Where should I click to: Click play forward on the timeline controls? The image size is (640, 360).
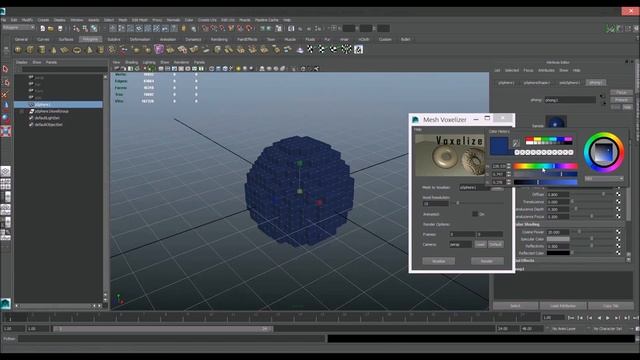pos(608,318)
